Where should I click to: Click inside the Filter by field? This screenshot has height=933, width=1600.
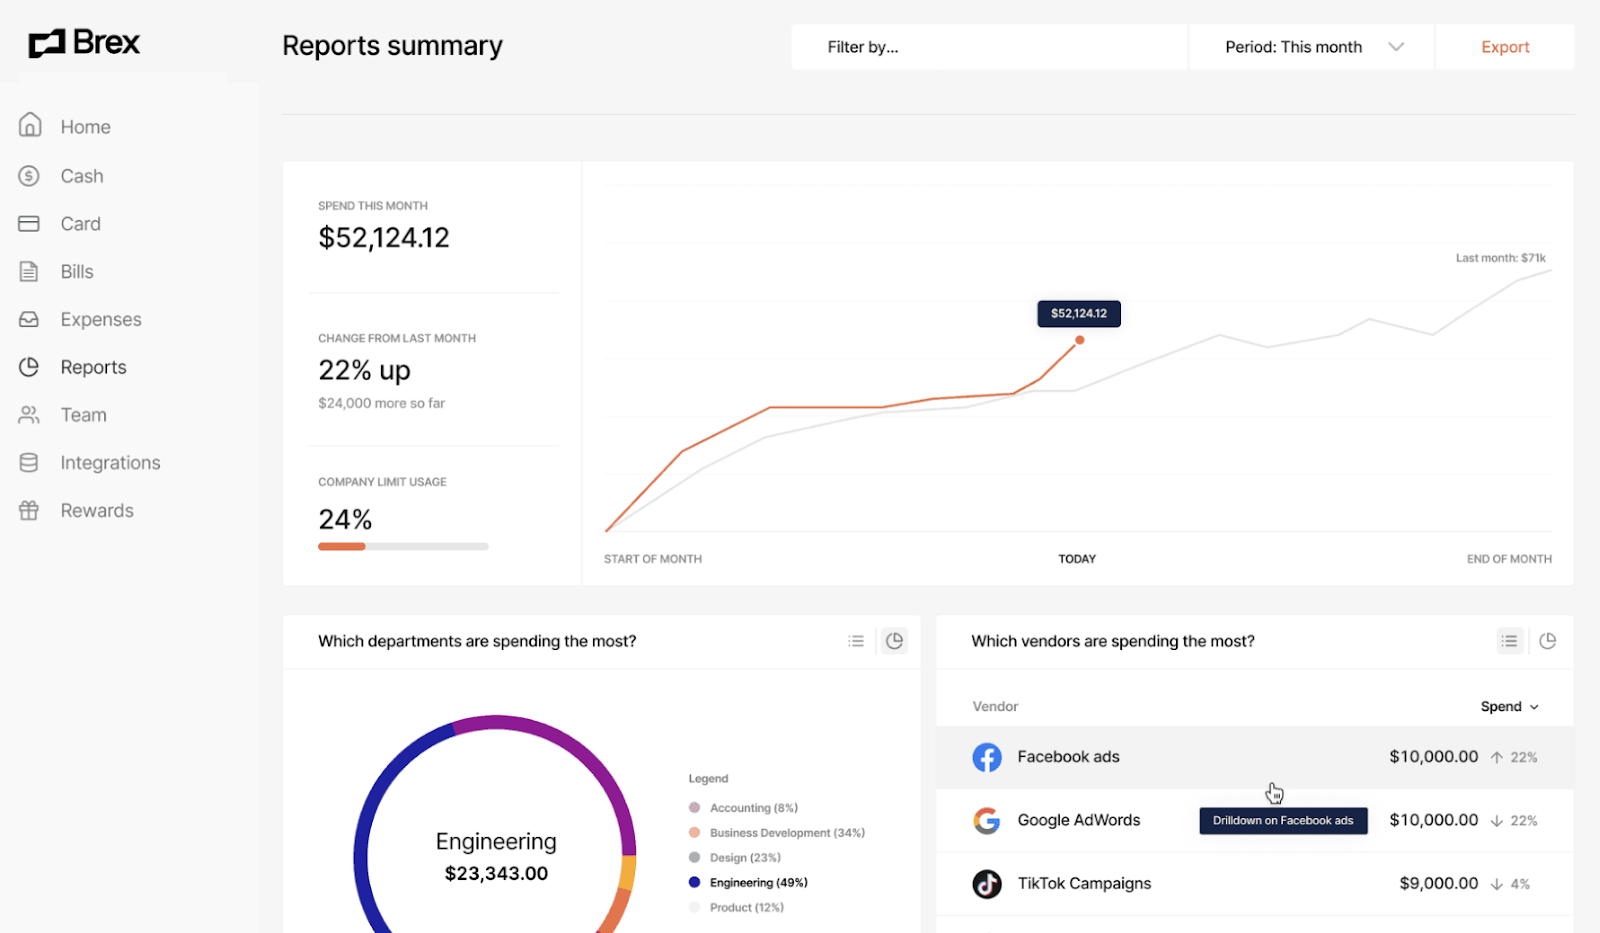(989, 47)
